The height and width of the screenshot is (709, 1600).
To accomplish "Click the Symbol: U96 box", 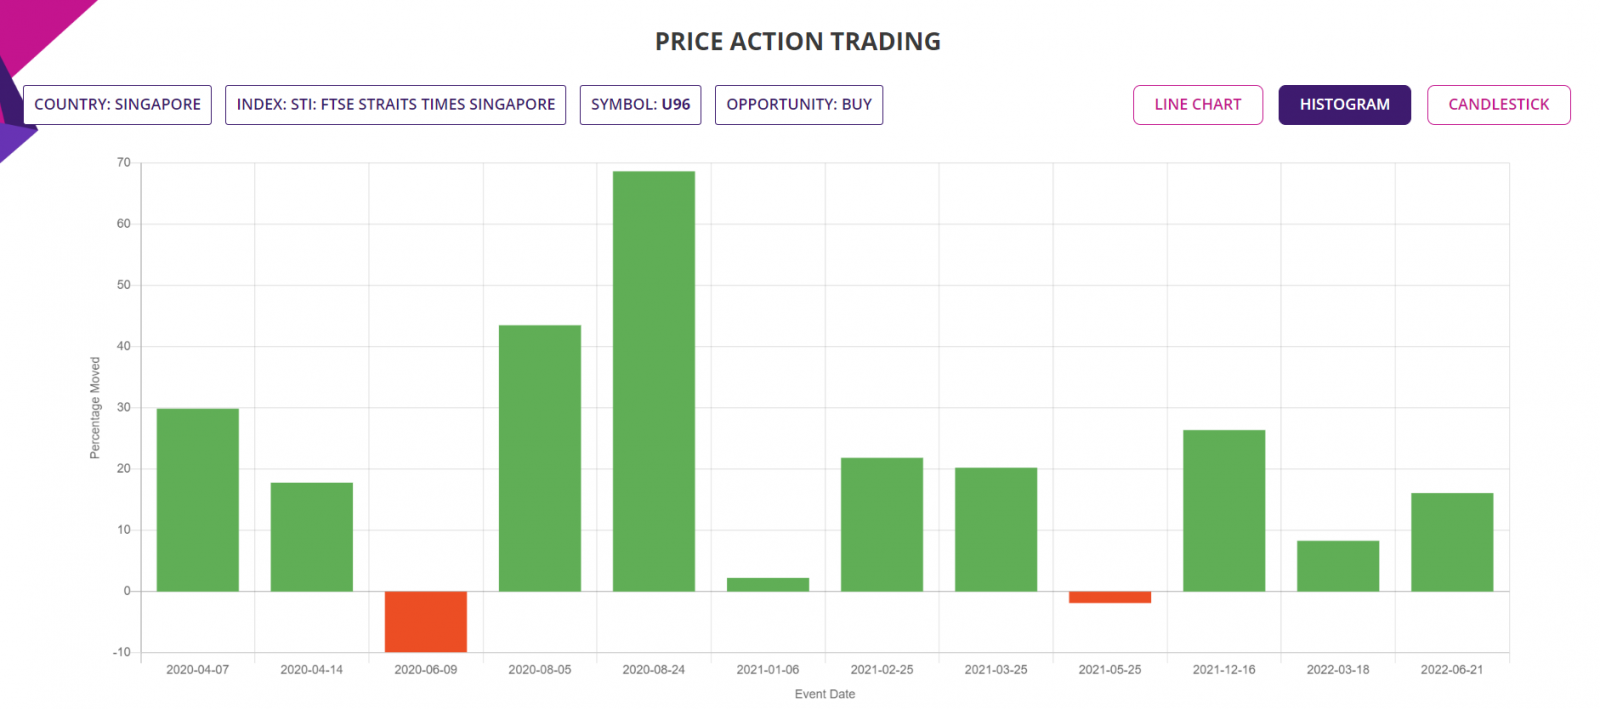I will click(640, 105).
